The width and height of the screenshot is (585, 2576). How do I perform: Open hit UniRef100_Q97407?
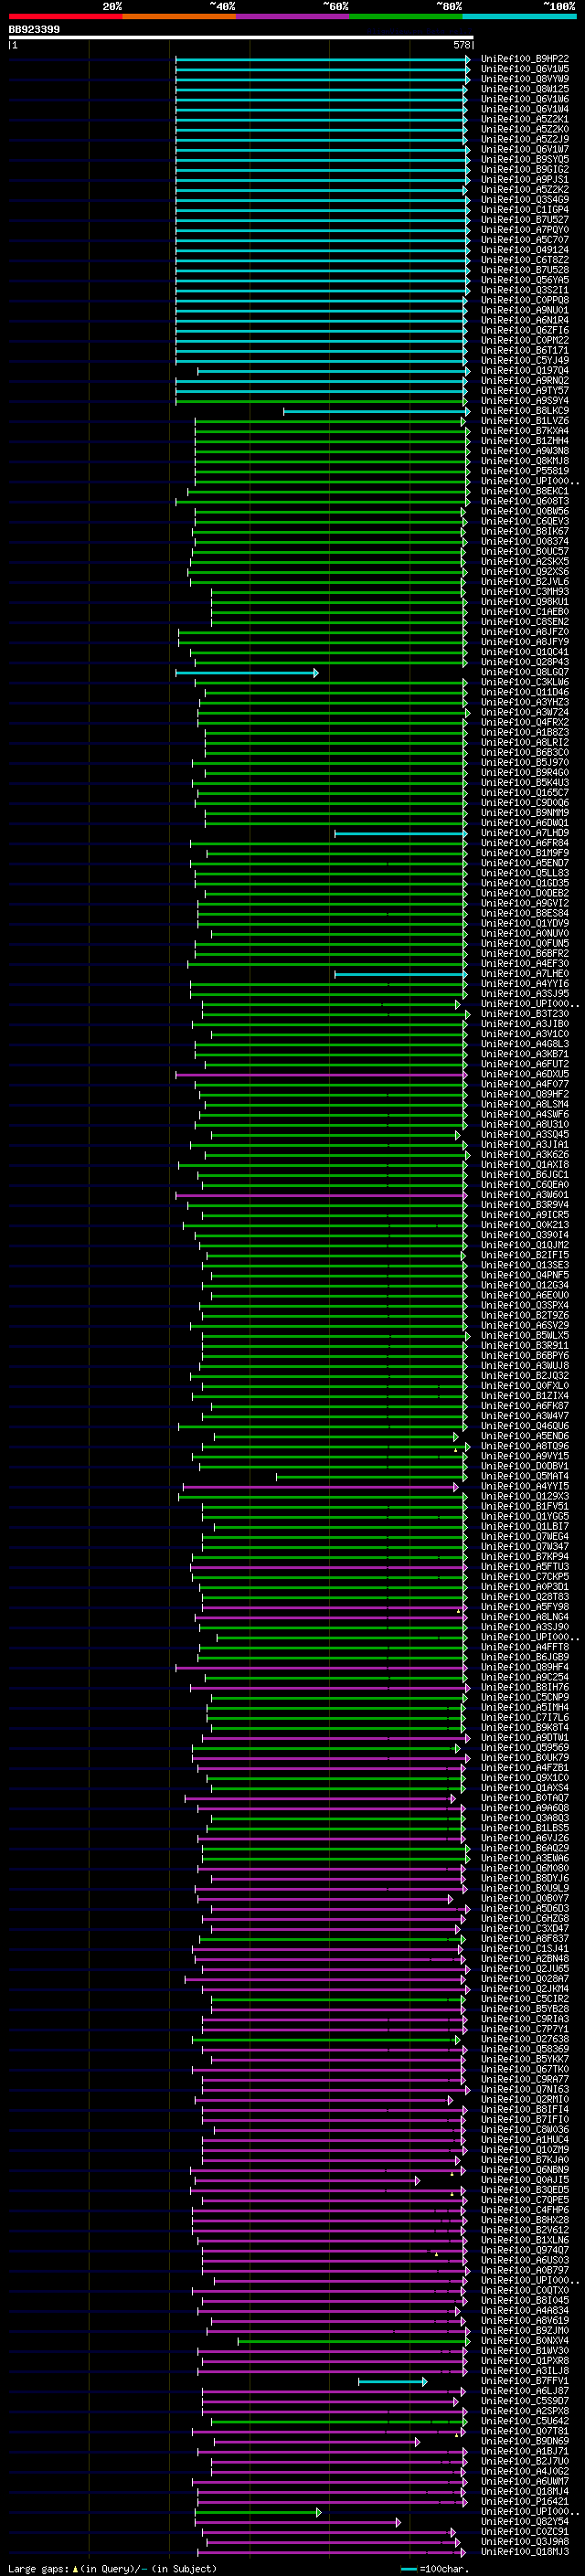[525, 2250]
